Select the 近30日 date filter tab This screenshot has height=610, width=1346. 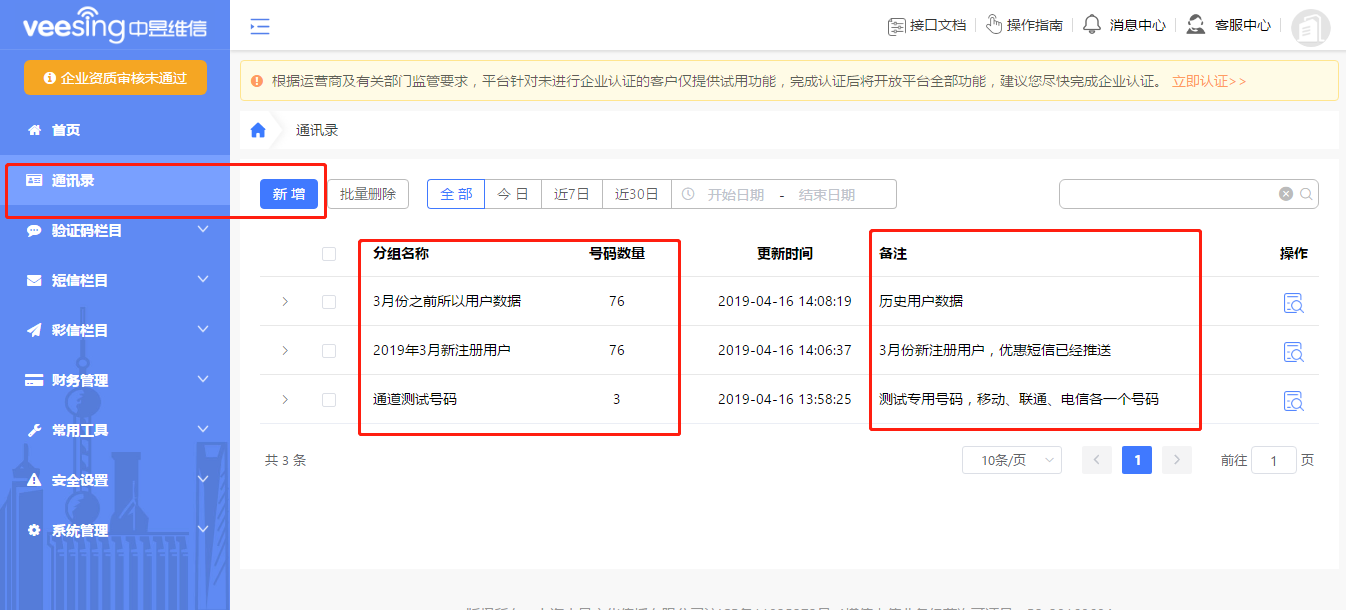[637, 194]
